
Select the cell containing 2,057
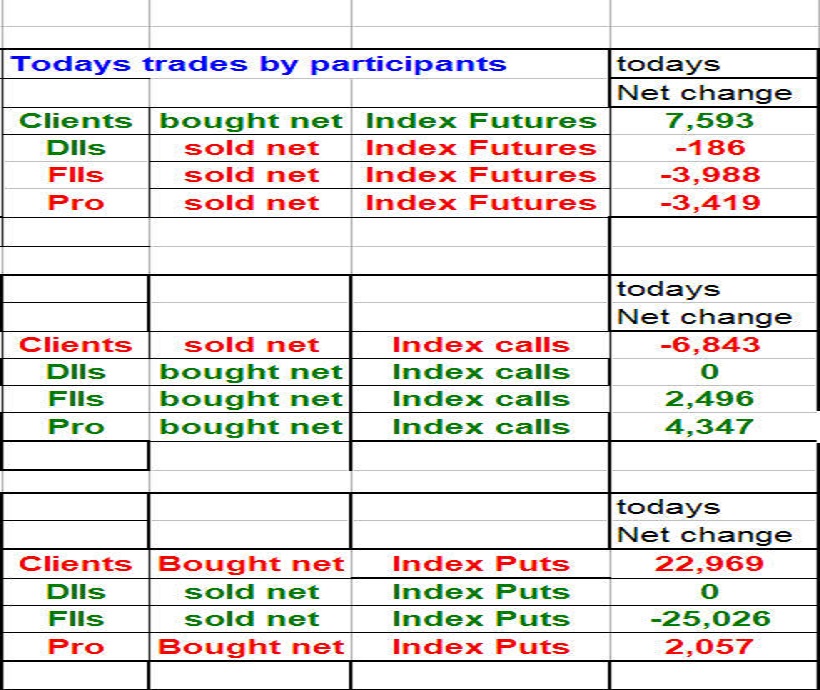(709, 646)
